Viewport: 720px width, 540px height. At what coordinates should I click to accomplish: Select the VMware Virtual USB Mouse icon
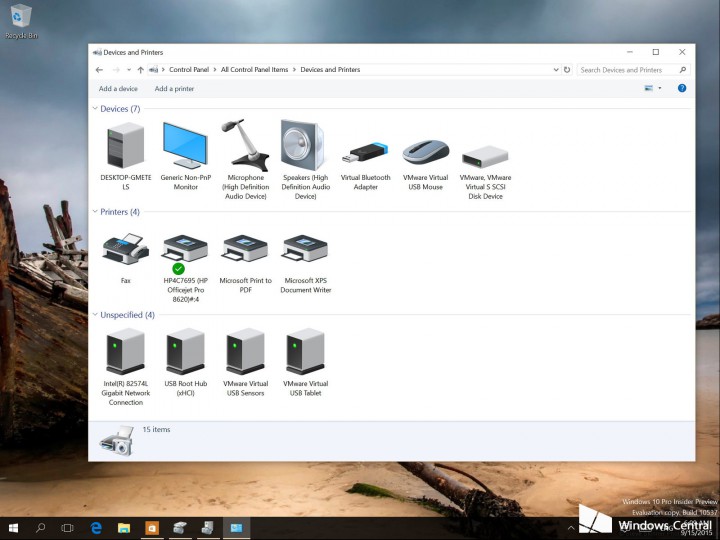click(426, 152)
